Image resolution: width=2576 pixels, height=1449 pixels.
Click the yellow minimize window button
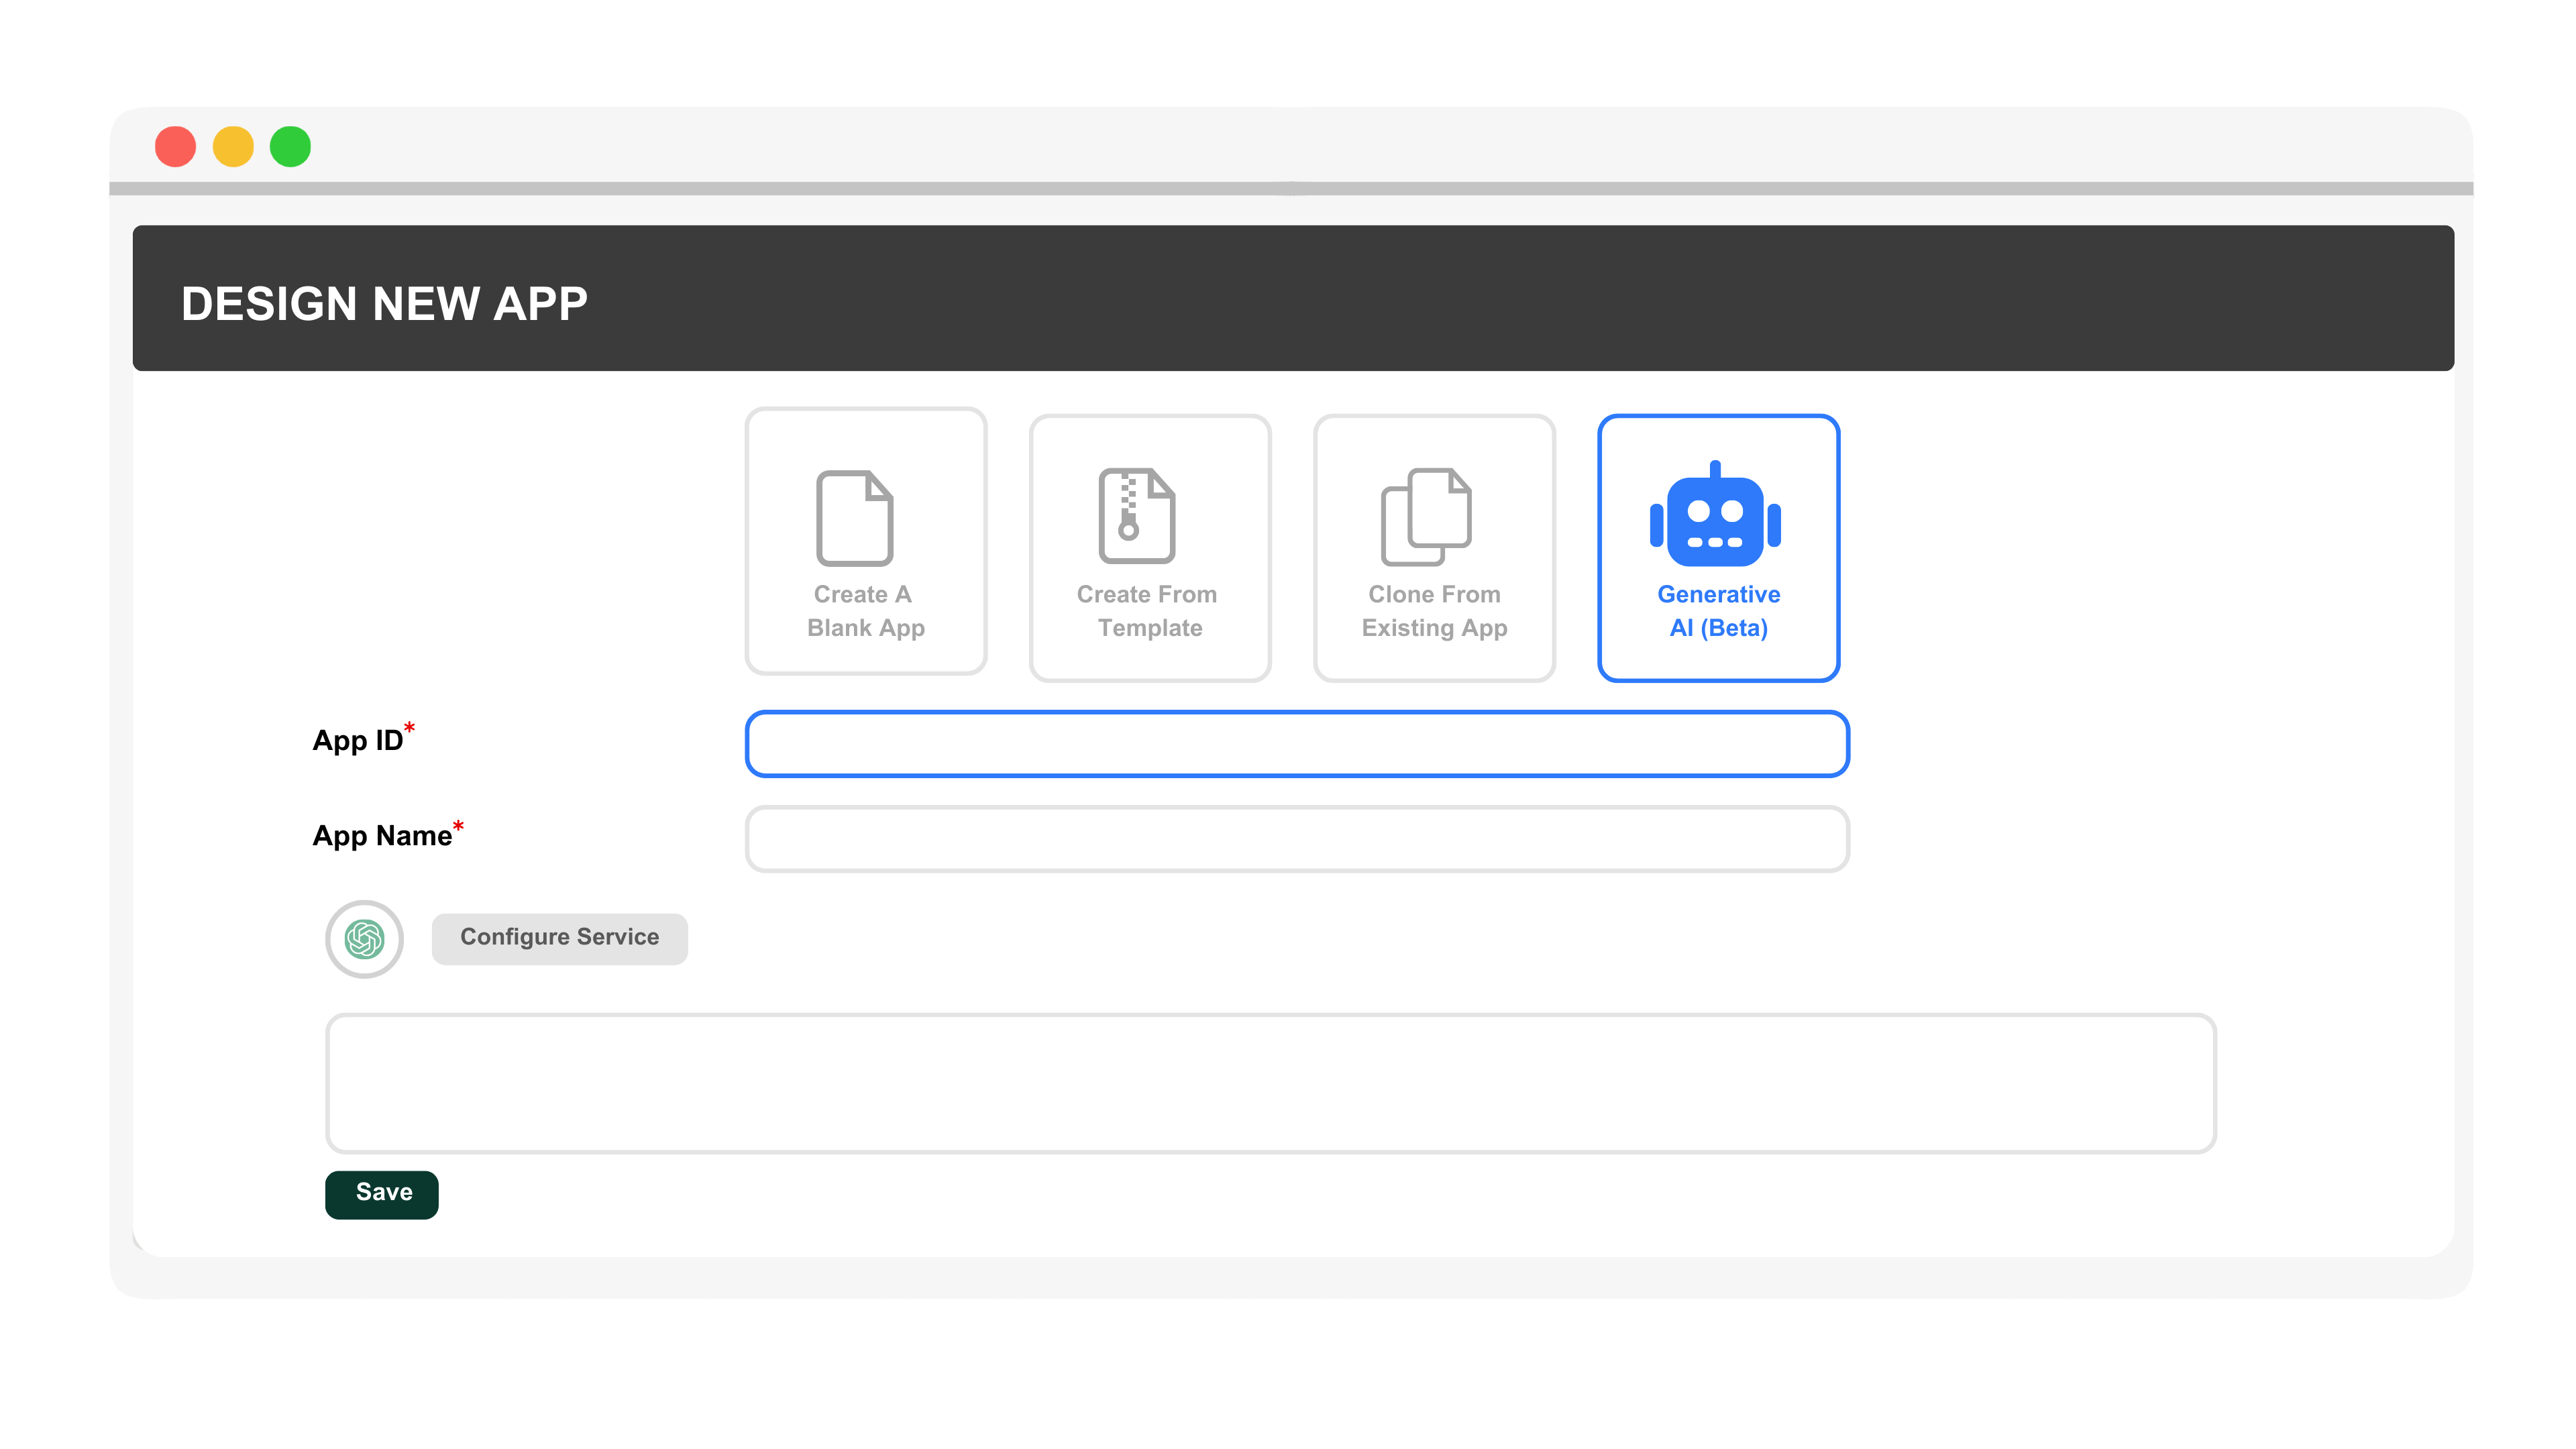coord(233,147)
